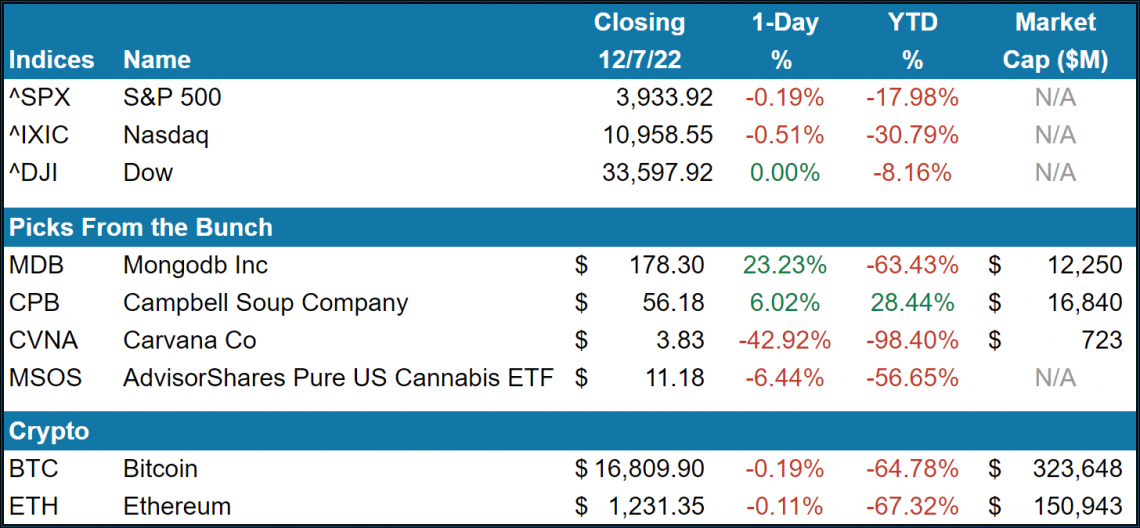Click MSOS 1-day change -6.44%
1140x528 pixels.
pos(784,378)
